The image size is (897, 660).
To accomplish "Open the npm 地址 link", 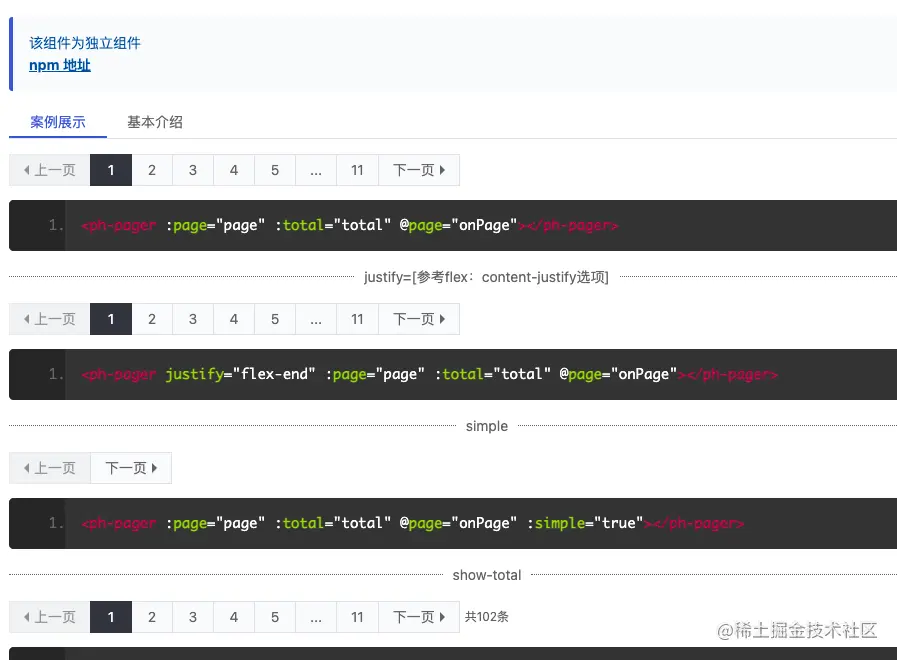I will click(x=59, y=64).
